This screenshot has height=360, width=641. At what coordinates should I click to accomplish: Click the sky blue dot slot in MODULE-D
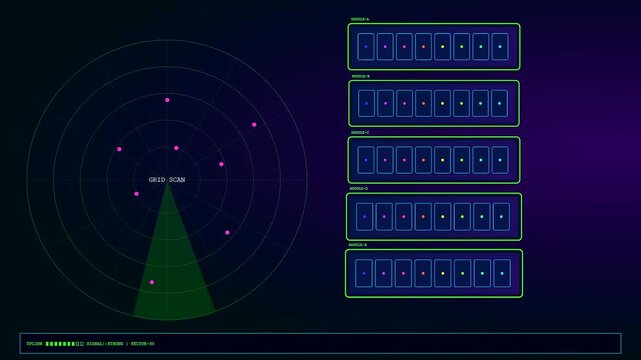click(x=502, y=217)
